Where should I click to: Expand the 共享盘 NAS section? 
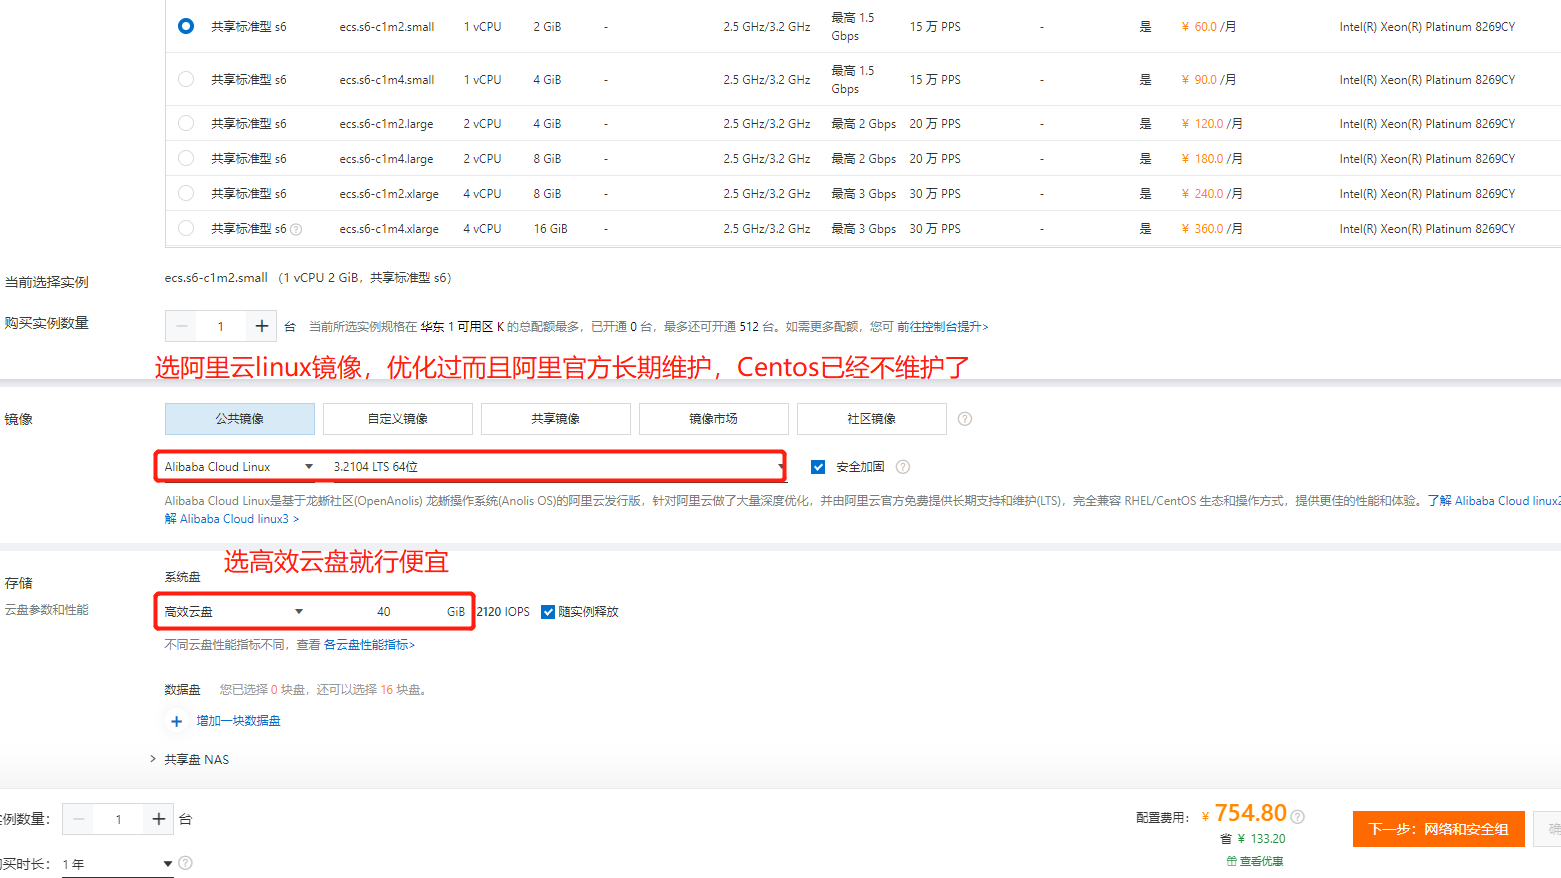[190, 760]
